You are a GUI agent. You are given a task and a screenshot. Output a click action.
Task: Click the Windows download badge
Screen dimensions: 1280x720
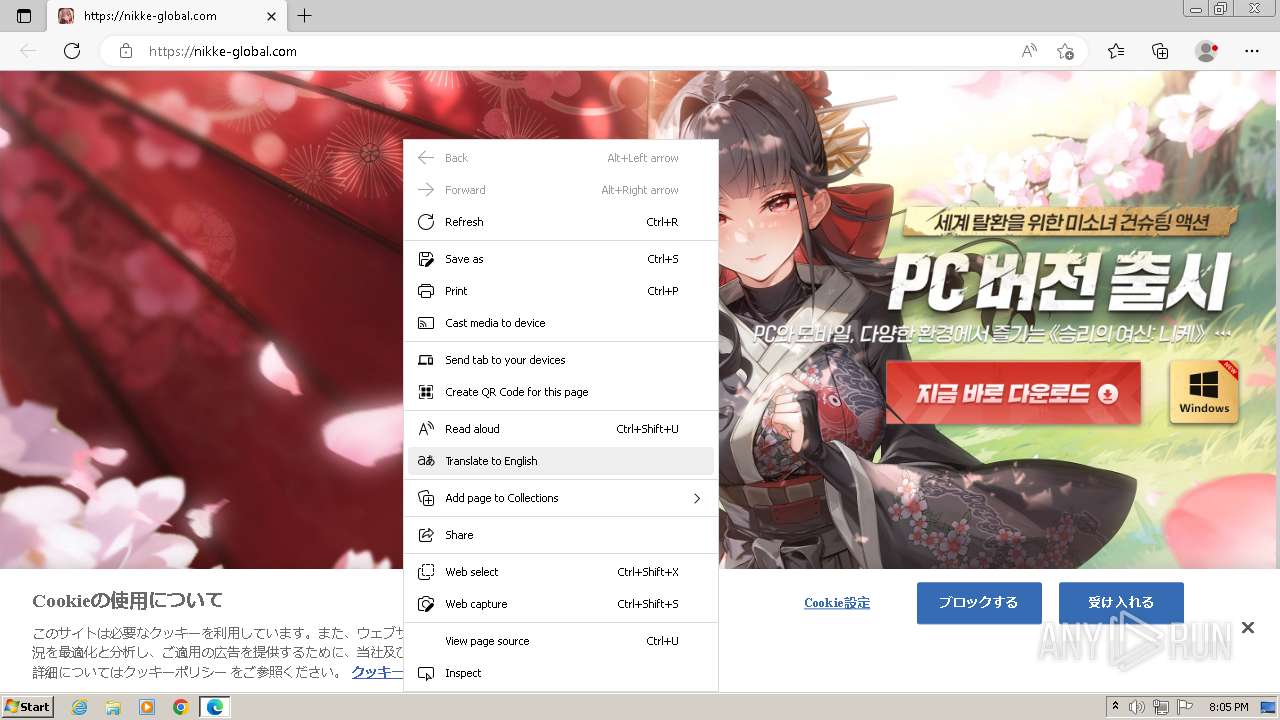[x=1204, y=392]
